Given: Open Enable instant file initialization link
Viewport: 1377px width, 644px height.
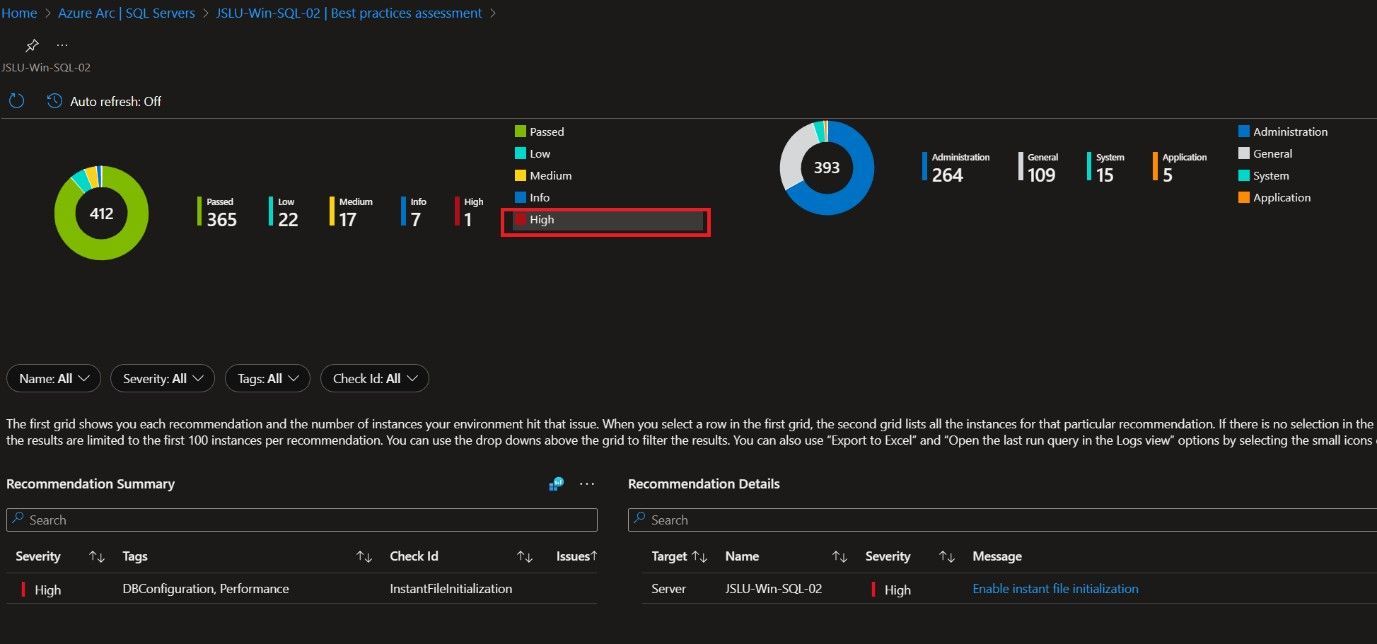Looking at the screenshot, I should (1055, 589).
